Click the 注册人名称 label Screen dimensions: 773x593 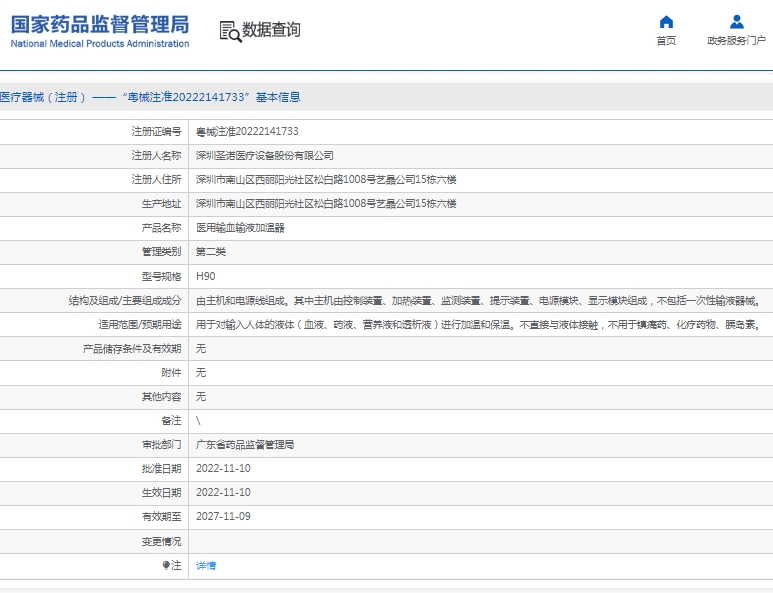(x=156, y=155)
